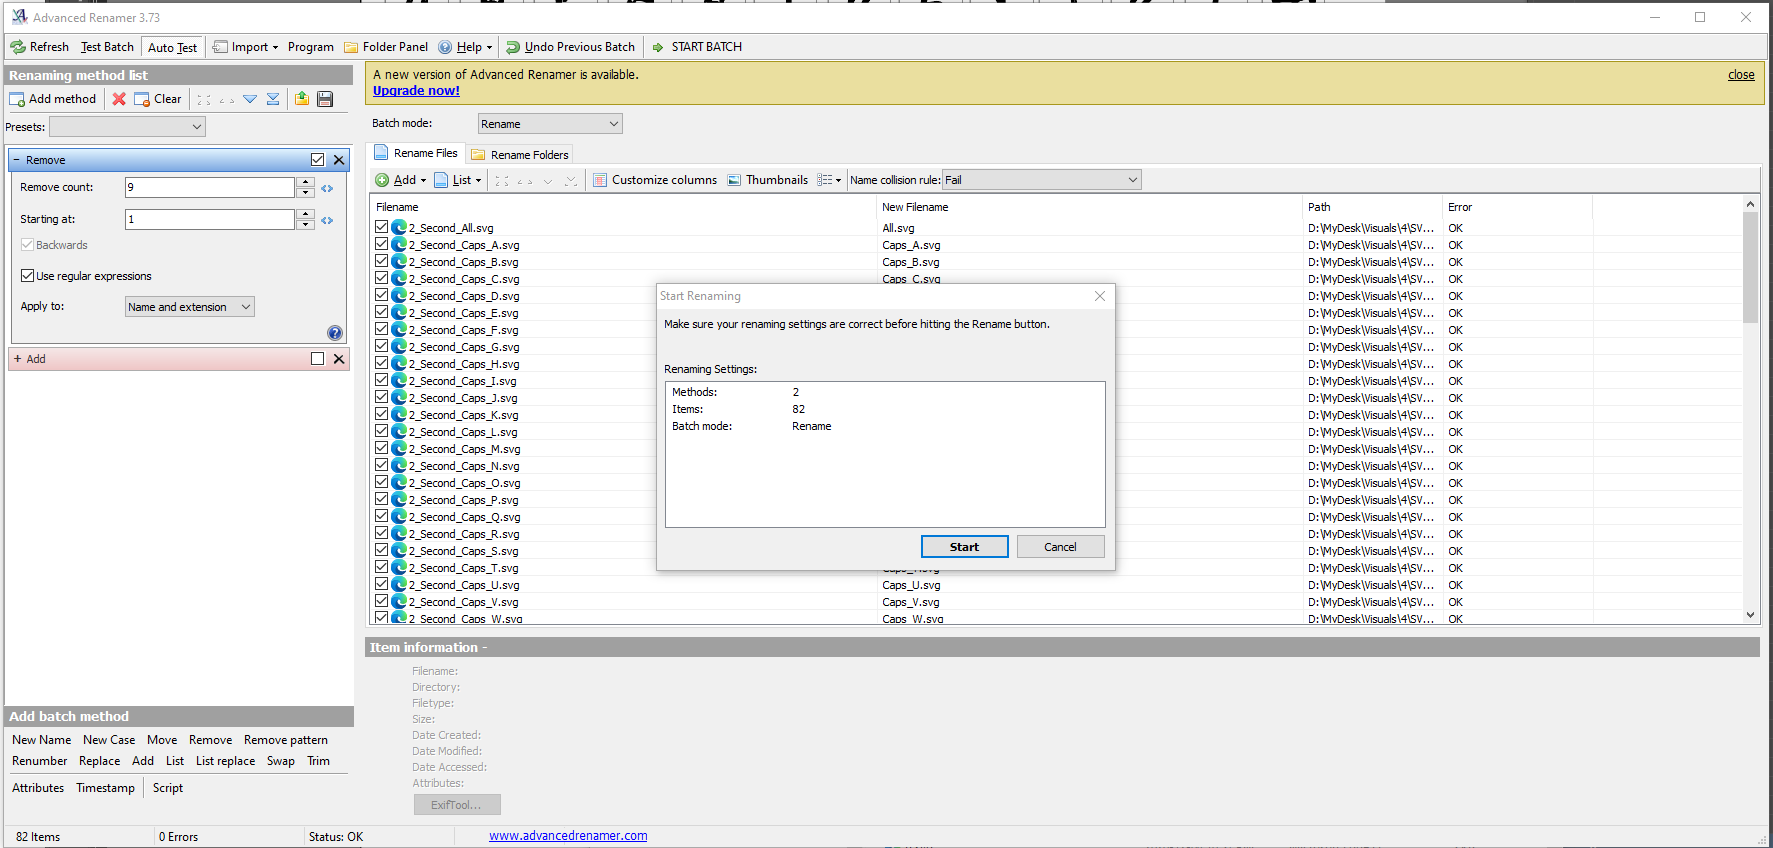The width and height of the screenshot is (1773, 848).
Task: Enable the Add method checkbox
Action: point(317,359)
